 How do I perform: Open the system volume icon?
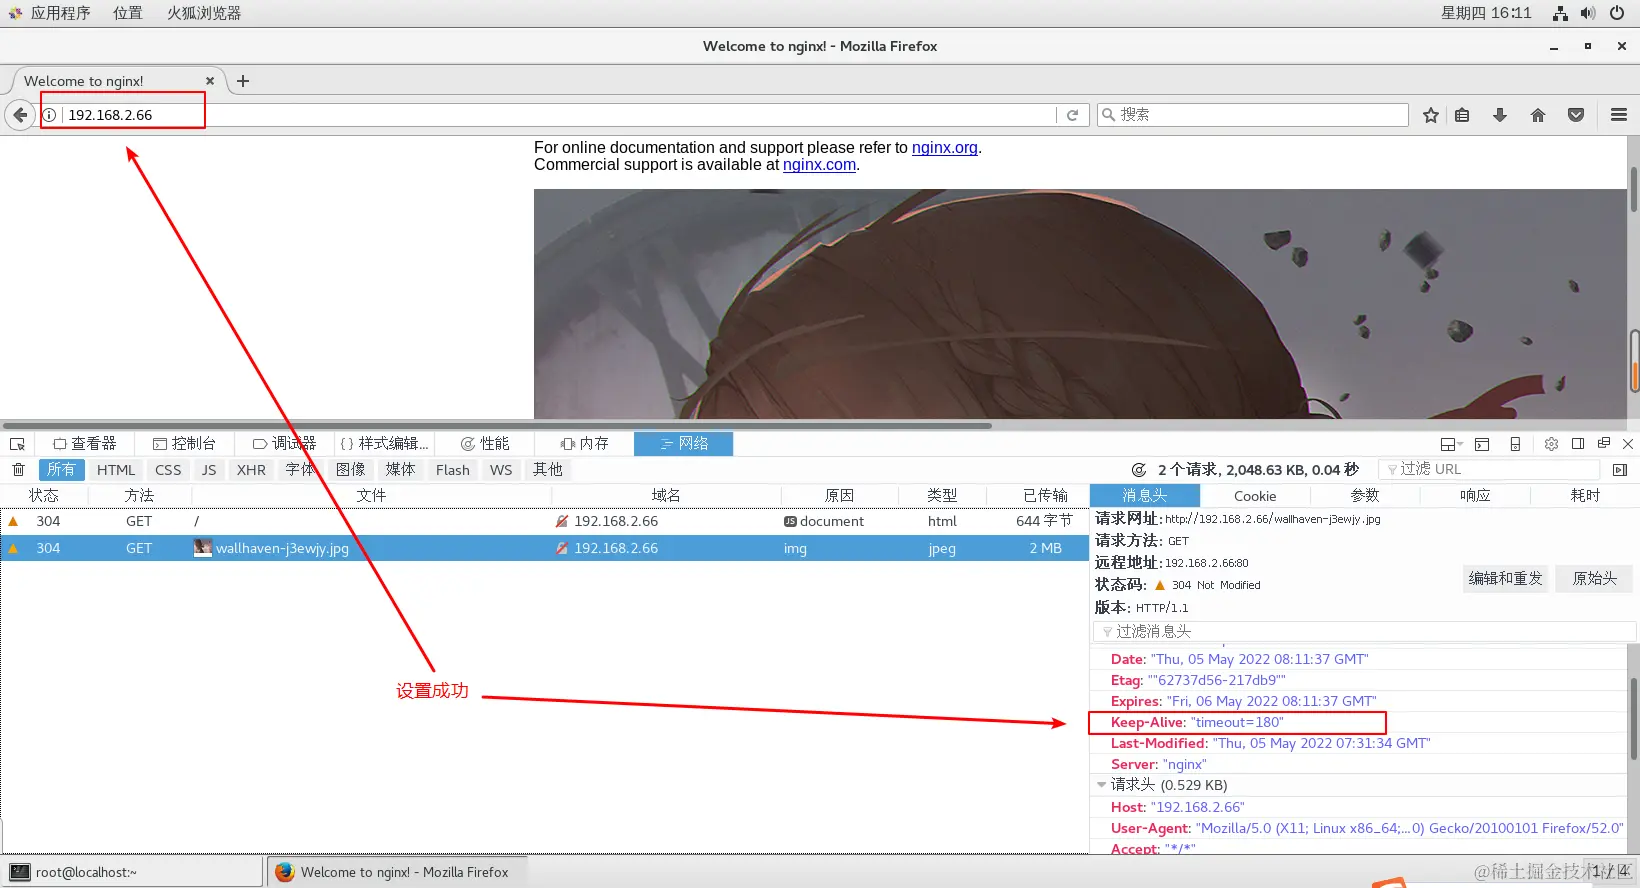(1588, 13)
